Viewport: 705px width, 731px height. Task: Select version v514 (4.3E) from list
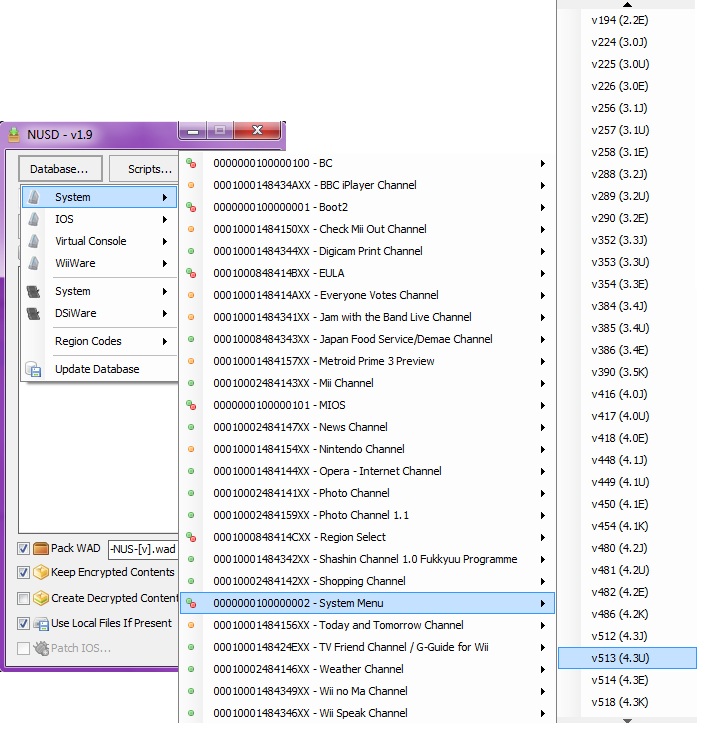tap(620, 680)
